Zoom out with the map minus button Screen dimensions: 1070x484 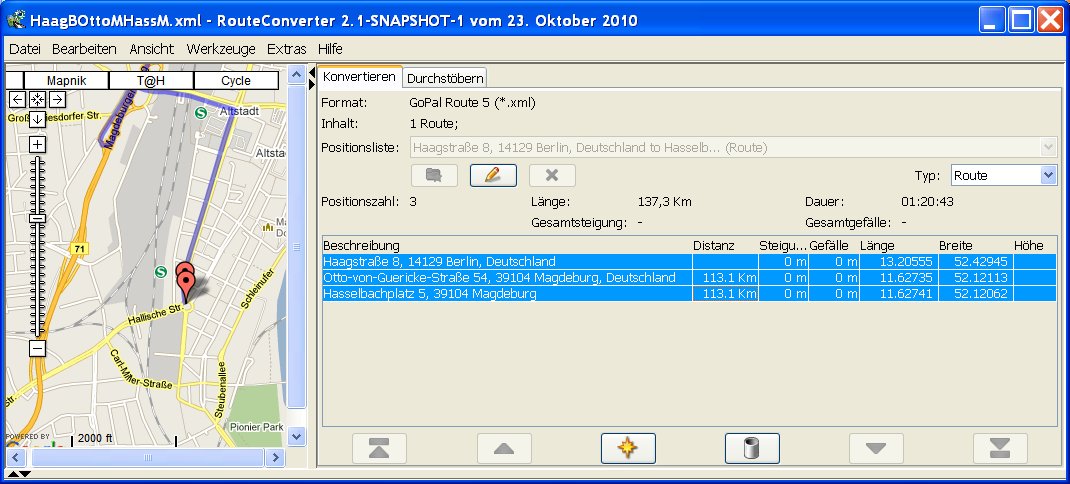pyautogui.click(x=38, y=348)
